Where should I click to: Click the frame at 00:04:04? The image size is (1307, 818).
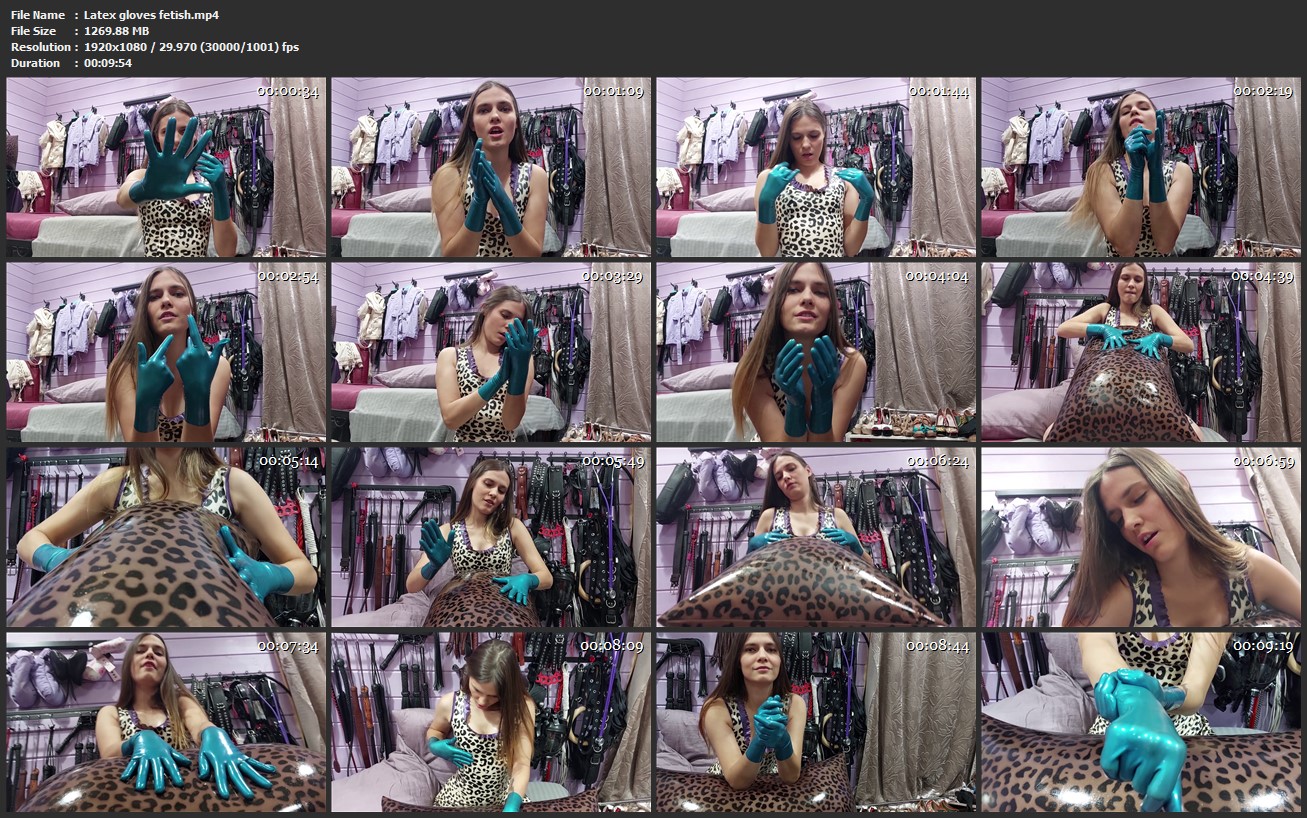pos(816,352)
